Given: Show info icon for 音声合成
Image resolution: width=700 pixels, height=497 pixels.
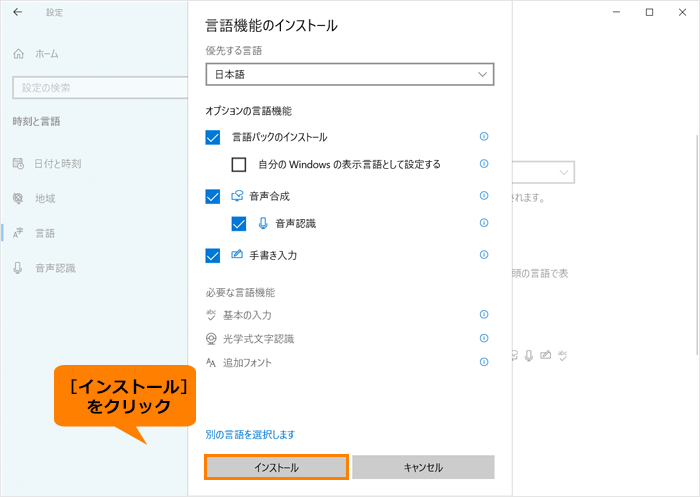Looking at the screenshot, I should pos(484,195).
